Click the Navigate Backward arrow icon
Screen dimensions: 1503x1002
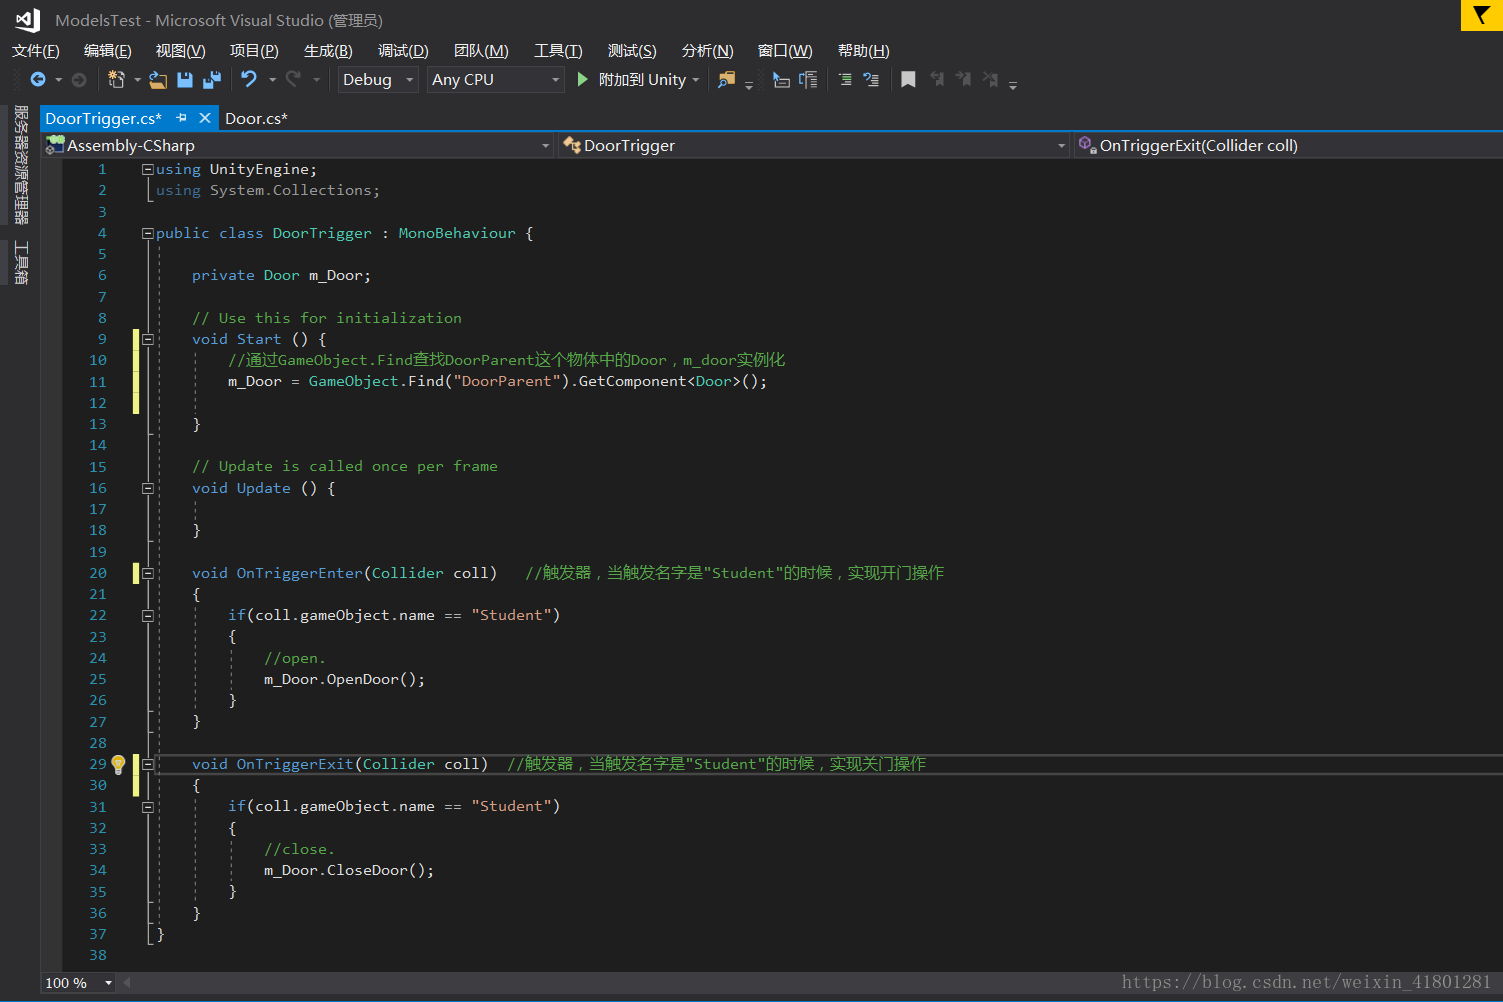(x=38, y=80)
